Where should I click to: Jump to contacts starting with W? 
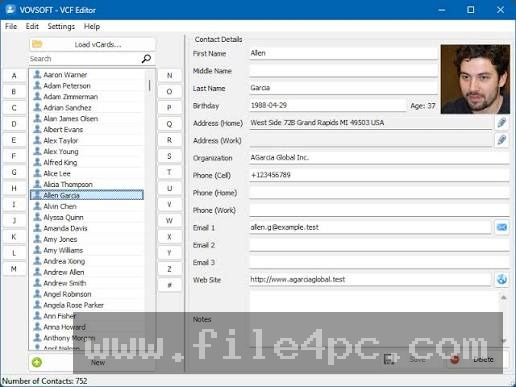pos(169,221)
